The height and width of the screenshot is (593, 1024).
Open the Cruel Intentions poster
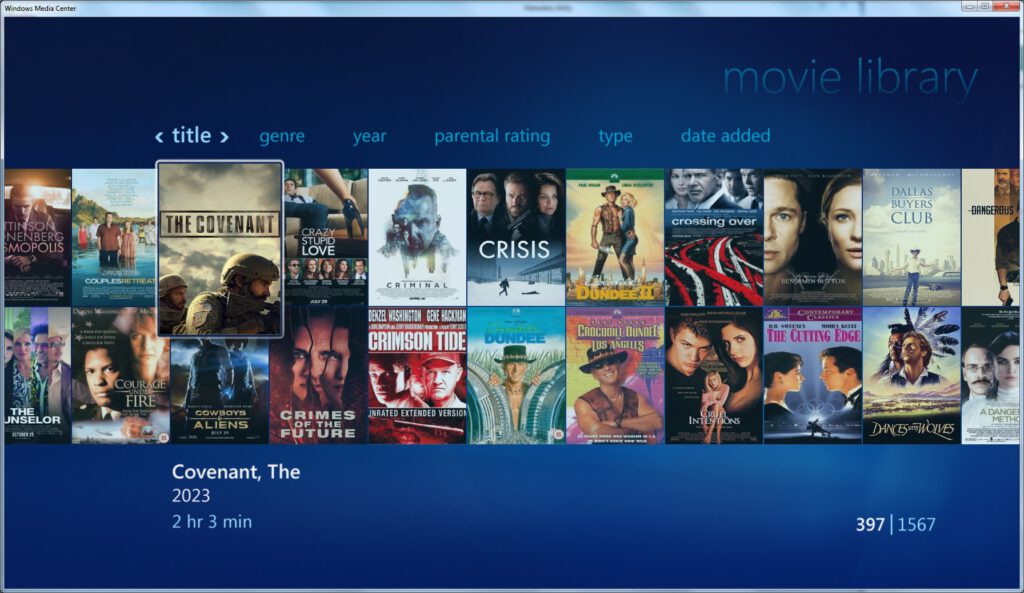[x=714, y=376]
